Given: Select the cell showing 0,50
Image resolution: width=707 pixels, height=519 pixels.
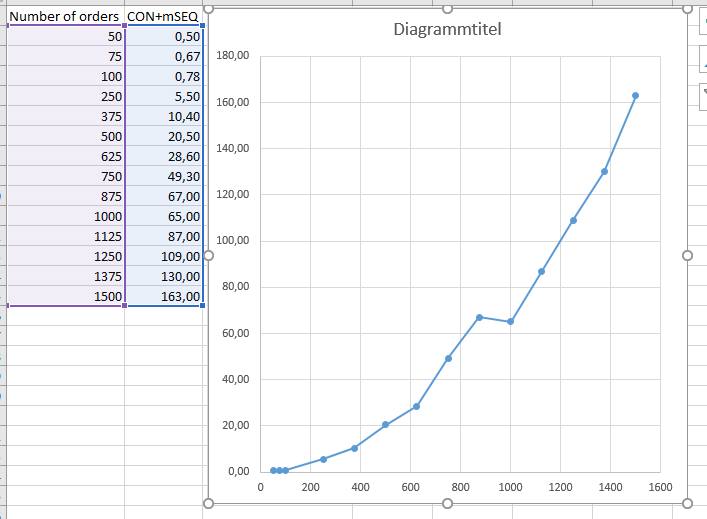Looking at the screenshot, I should 164,36.
